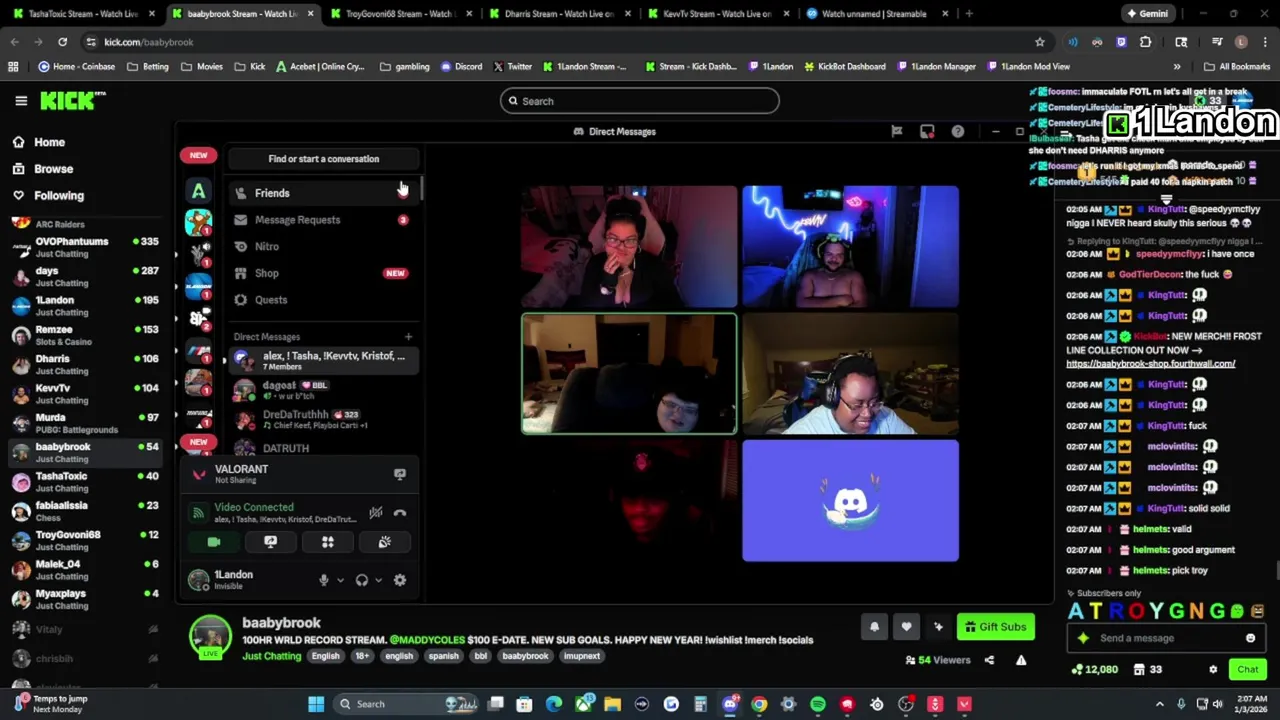Mute Discord microphone
This screenshot has height=720, width=1280.
[x=323, y=580]
